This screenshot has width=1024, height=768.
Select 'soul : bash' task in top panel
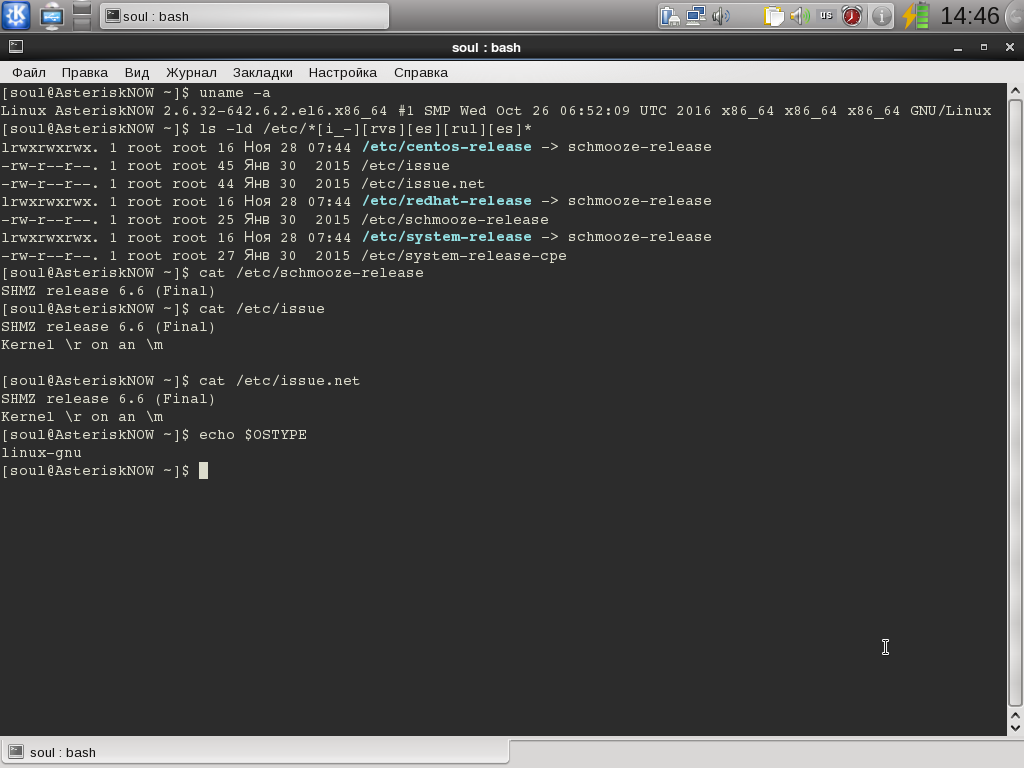coord(244,16)
